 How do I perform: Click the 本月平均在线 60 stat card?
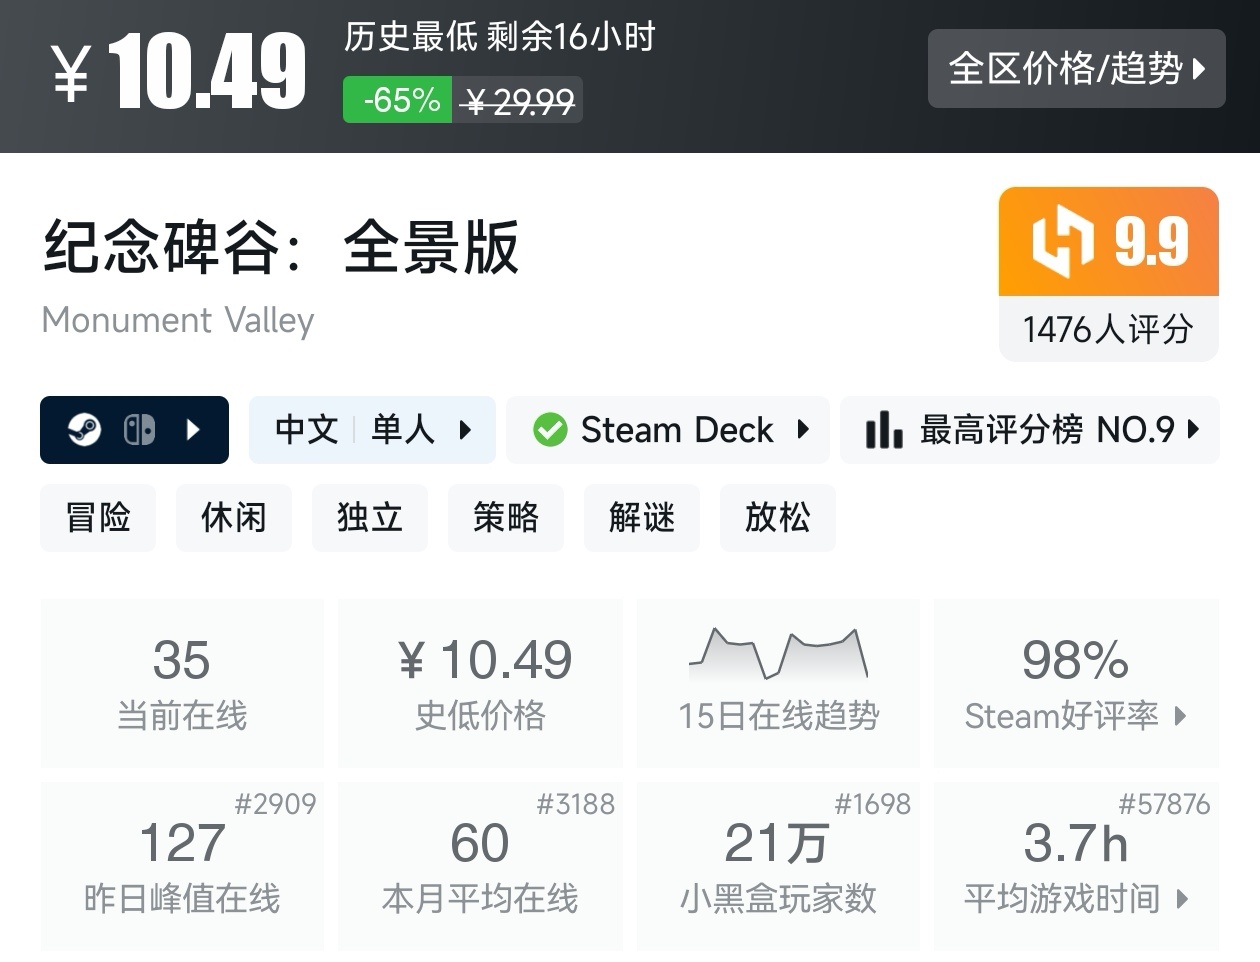[480, 866]
